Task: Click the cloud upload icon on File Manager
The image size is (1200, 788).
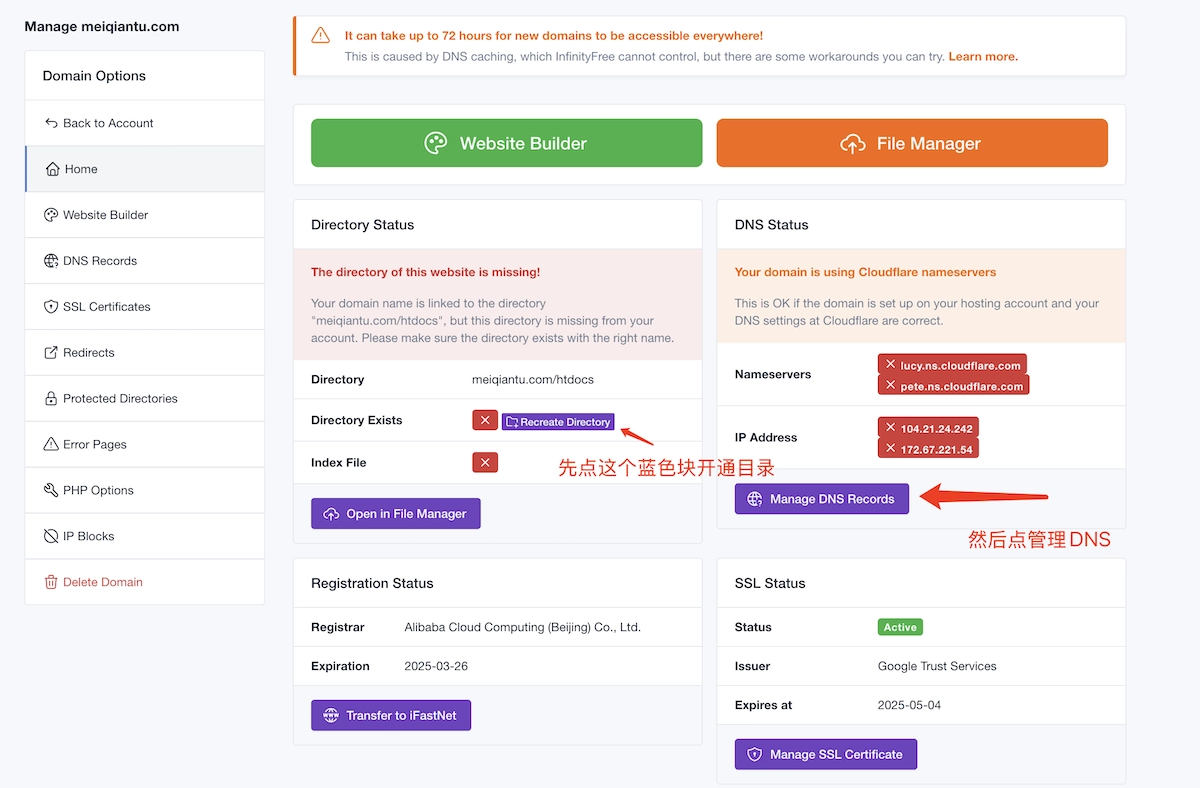Action: pyautogui.click(x=852, y=144)
